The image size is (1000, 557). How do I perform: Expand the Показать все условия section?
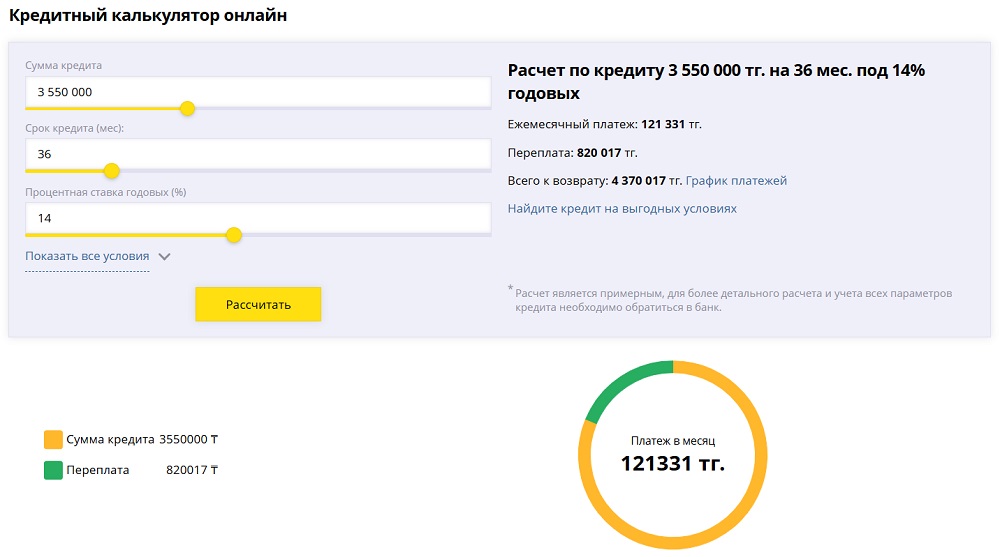(87, 256)
